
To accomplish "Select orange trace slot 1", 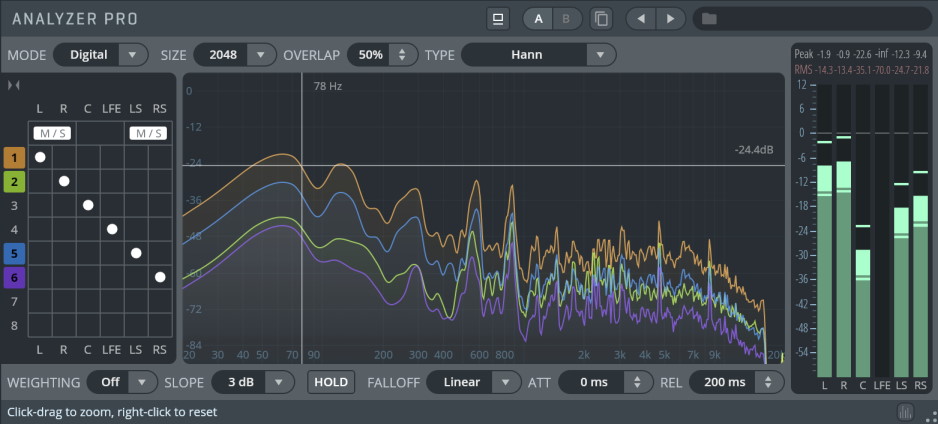I will tap(14, 158).
